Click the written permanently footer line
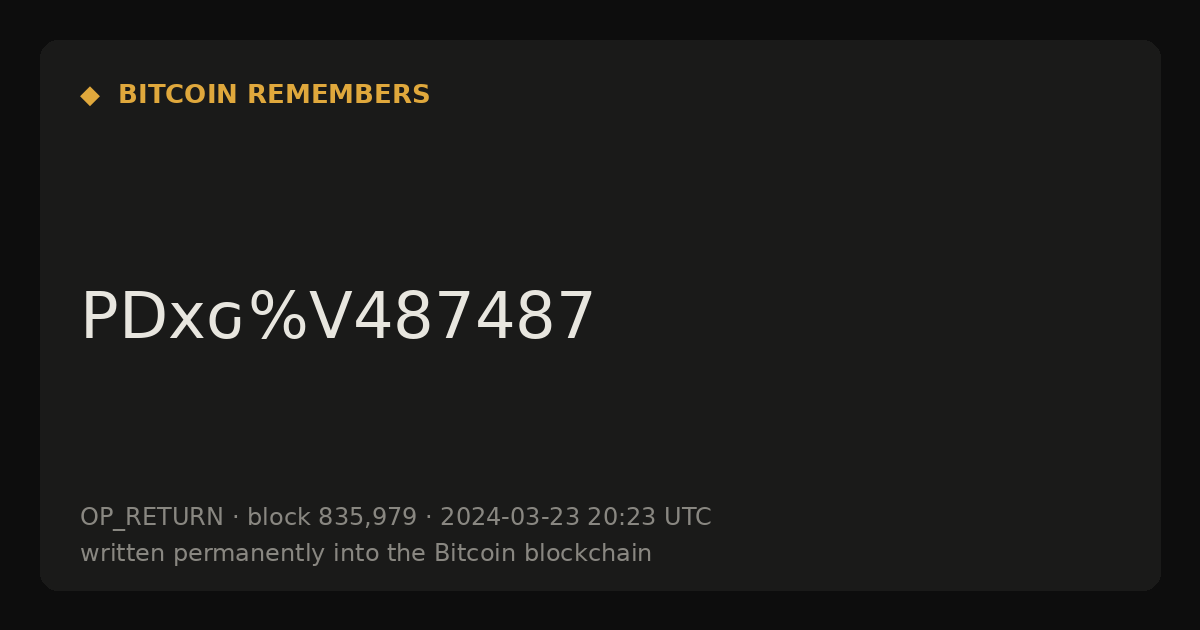The image size is (1200, 630). pos(366,553)
